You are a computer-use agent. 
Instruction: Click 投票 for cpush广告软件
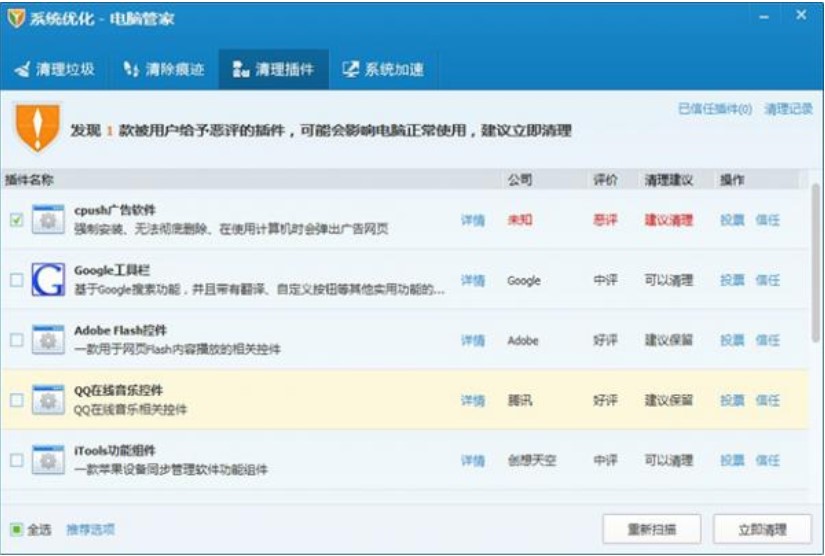(732, 220)
